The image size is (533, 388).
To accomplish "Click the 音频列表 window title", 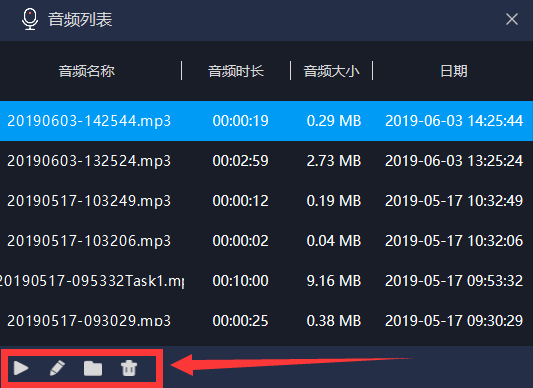I will (80, 19).
